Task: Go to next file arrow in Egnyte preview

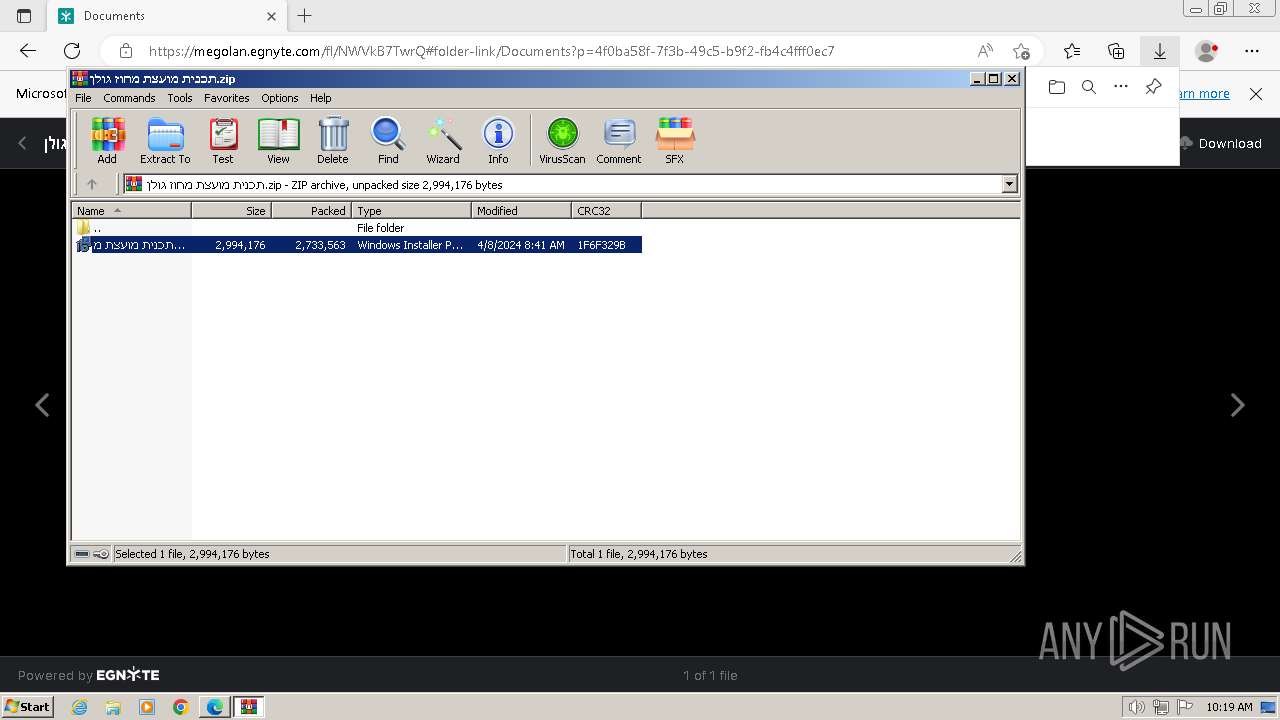Action: point(1237,405)
